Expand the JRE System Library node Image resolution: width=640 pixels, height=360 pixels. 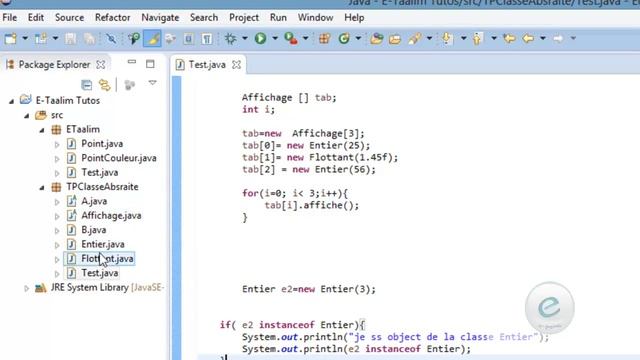(x=27, y=288)
